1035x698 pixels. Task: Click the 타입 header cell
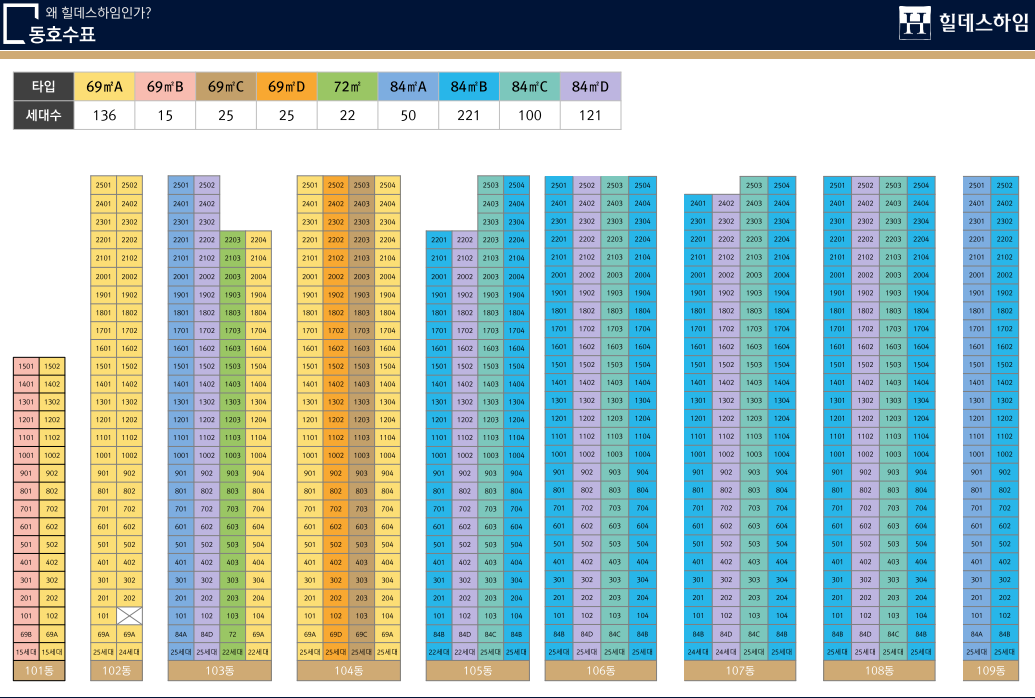pos(44,87)
